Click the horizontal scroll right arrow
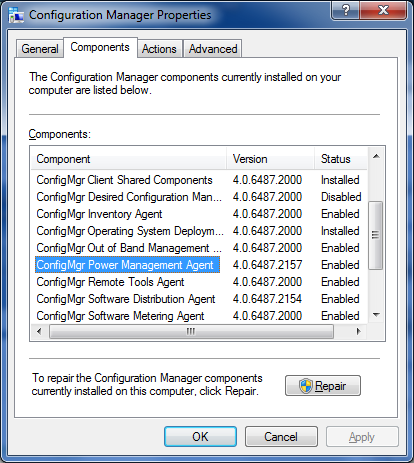This screenshot has width=414, height=463. coord(359,331)
